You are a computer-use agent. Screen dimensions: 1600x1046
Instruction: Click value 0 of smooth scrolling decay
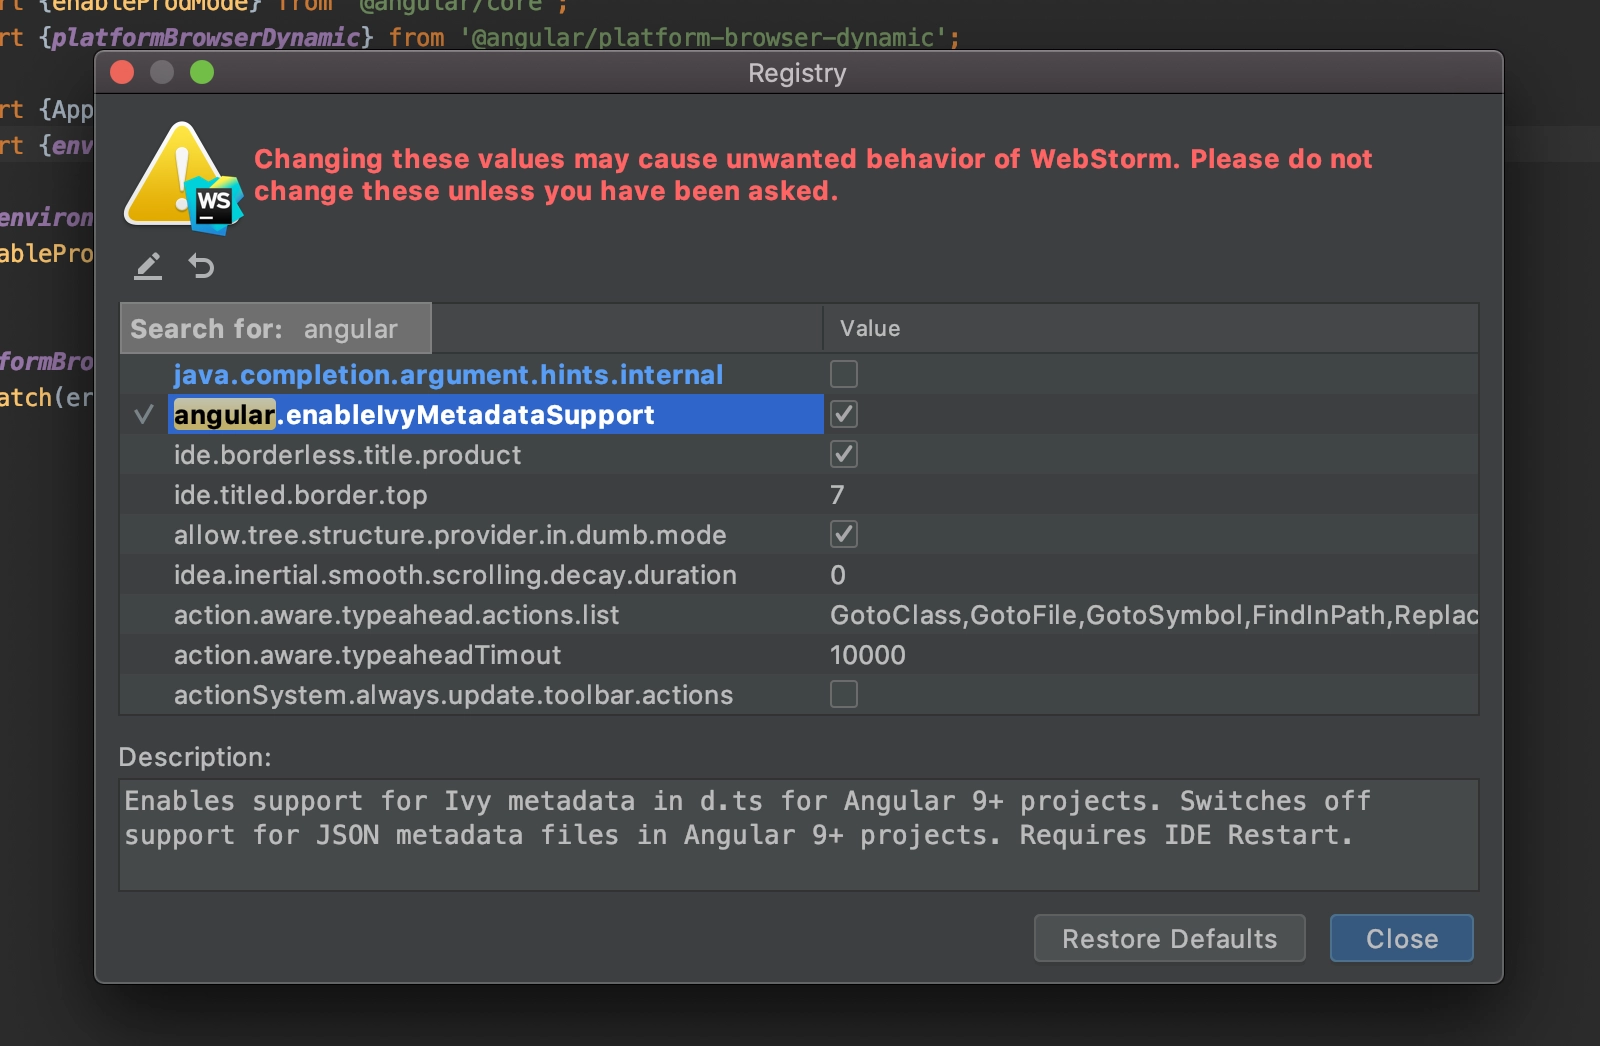pos(838,574)
